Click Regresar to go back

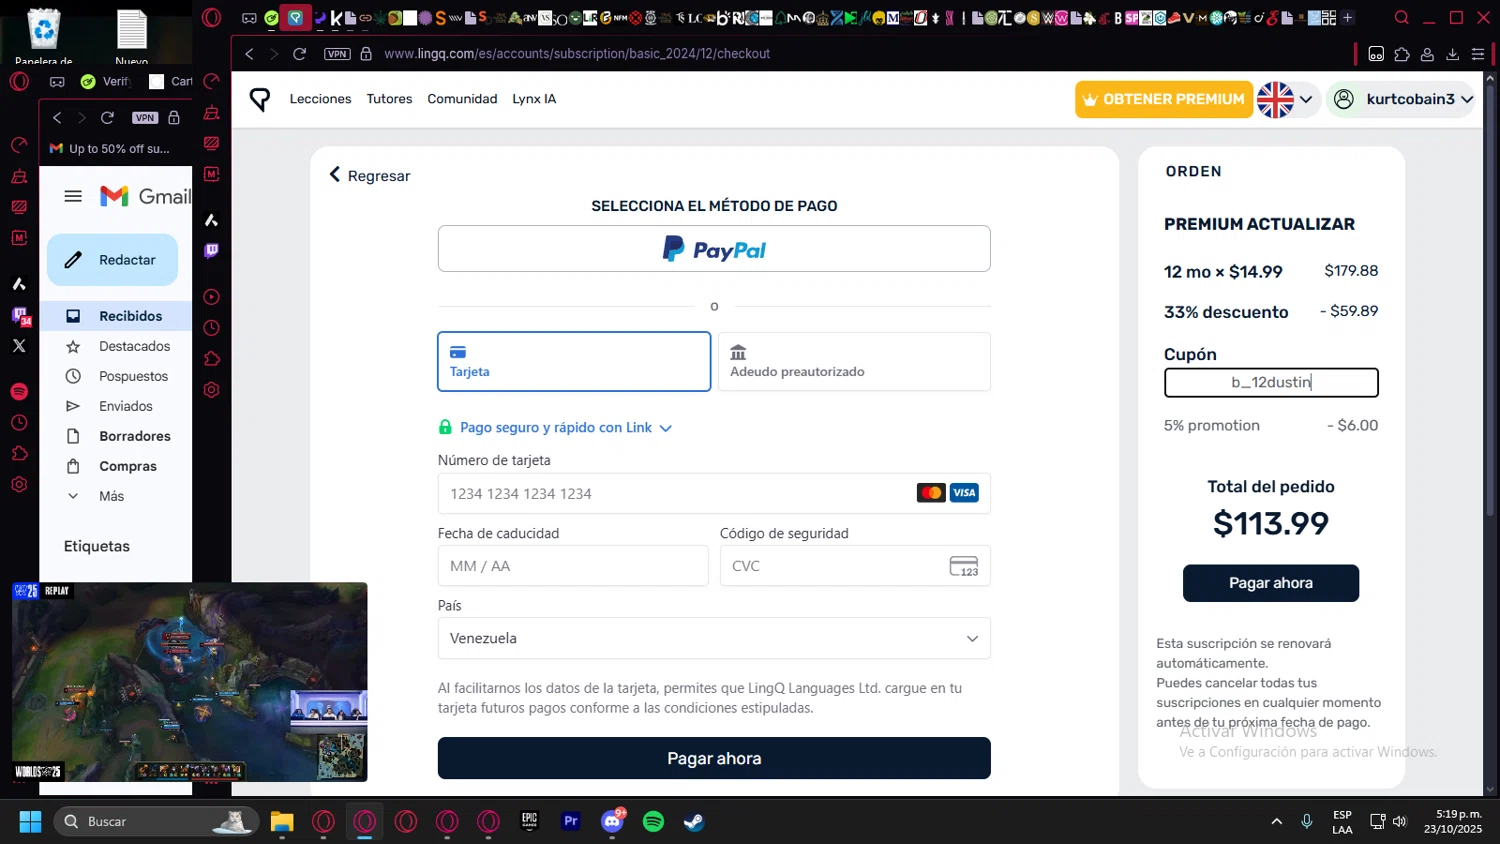(370, 175)
